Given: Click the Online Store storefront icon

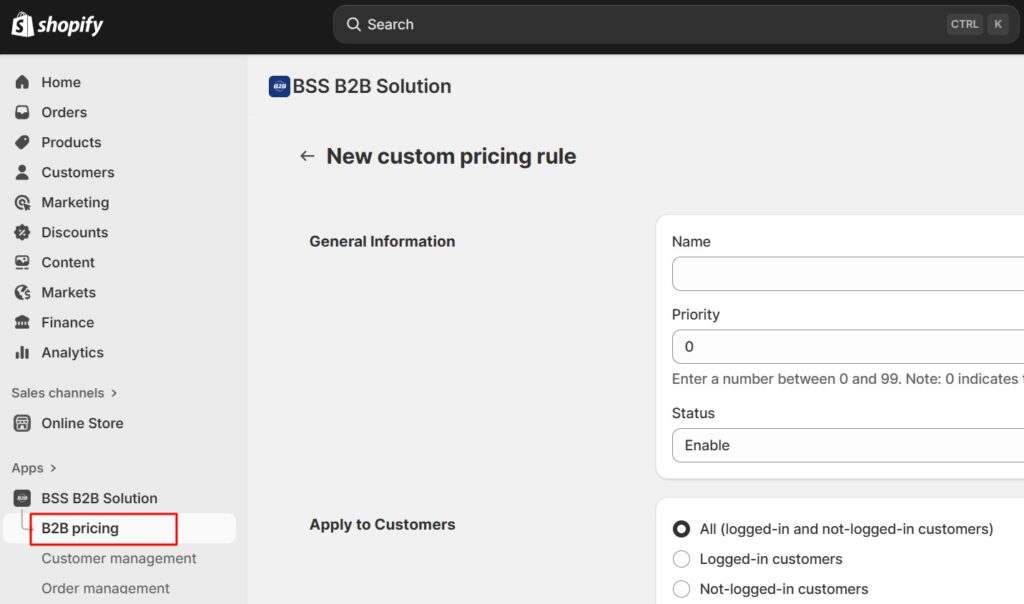Looking at the screenshot, I should (x=22, y=423).
